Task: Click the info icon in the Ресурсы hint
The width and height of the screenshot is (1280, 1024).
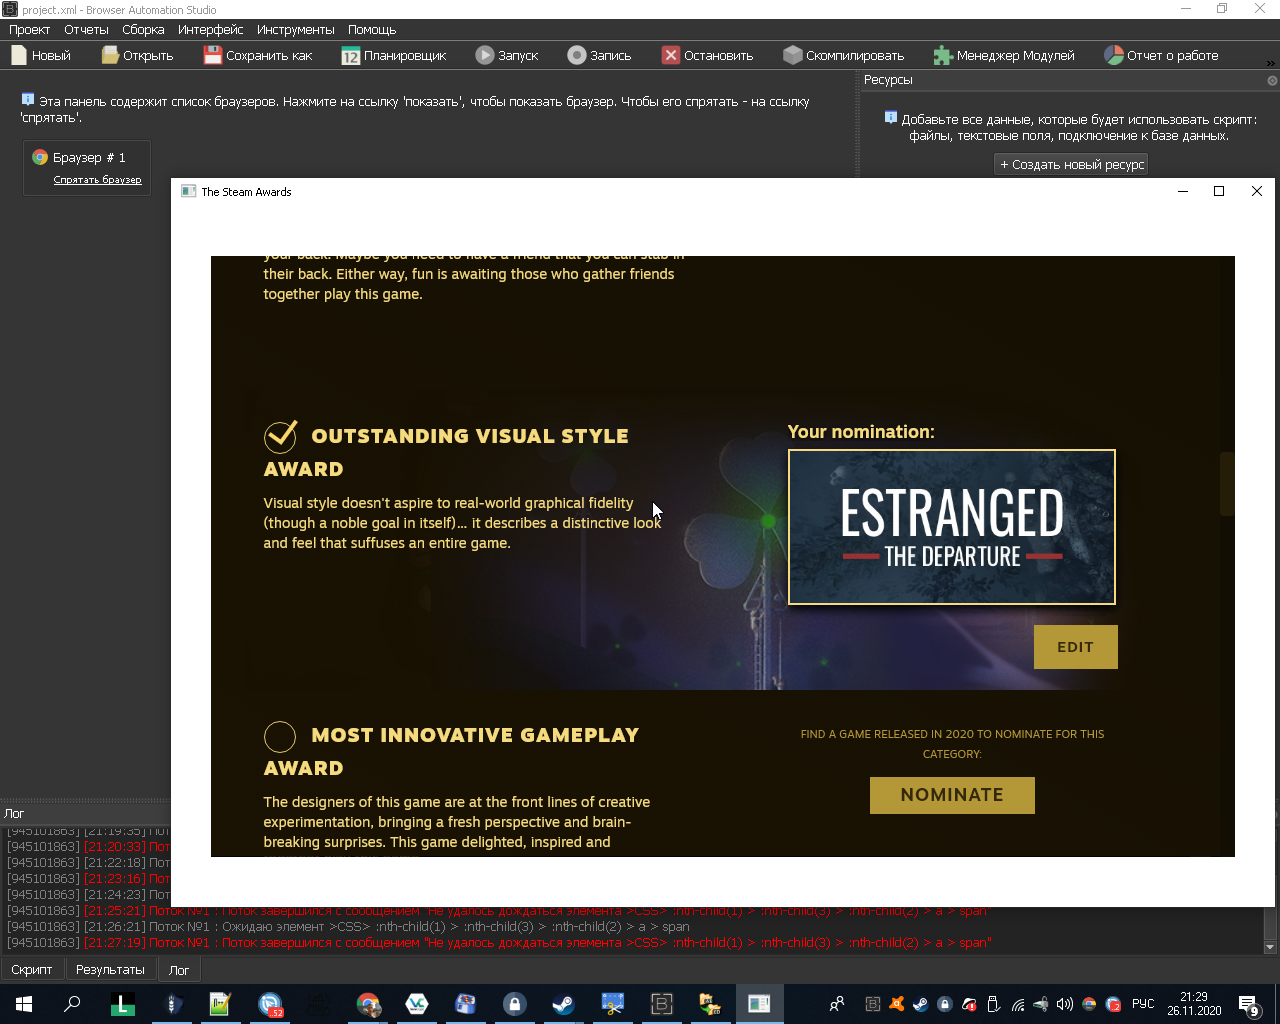Action: [x=891, y=117]
